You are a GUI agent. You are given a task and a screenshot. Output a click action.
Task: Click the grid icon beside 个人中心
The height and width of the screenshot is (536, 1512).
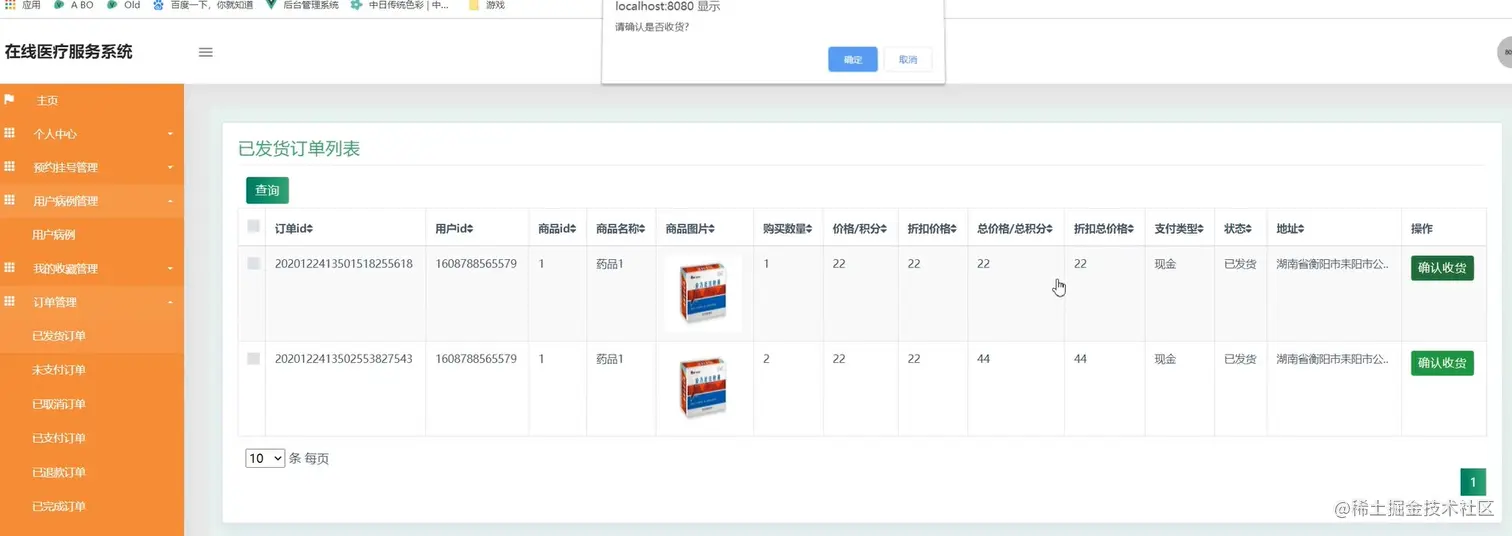point(9,133)
